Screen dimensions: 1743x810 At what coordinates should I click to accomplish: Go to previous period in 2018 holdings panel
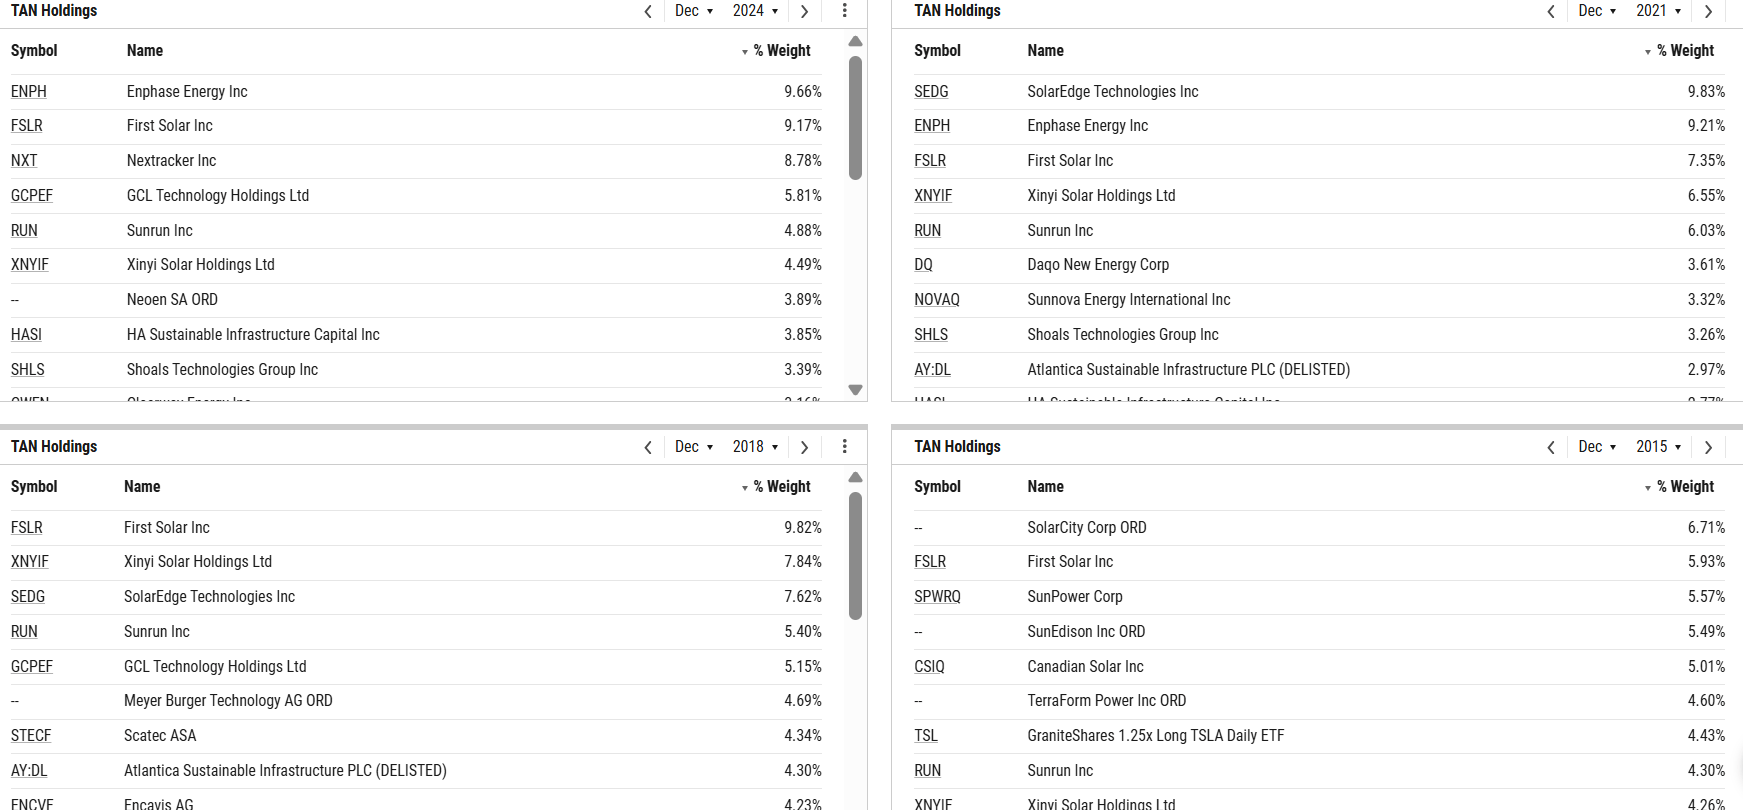pyautogui.click(x=648, y=447)
